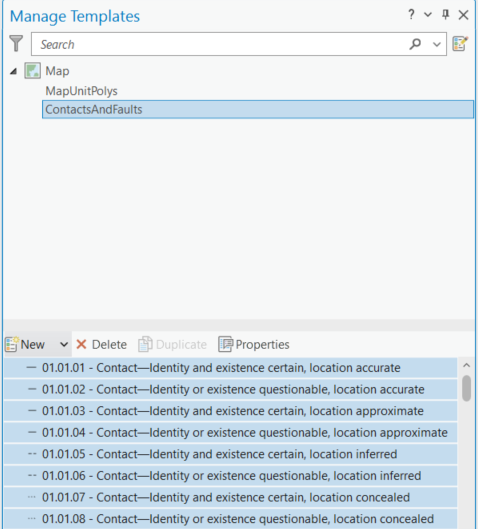Image resolution: width=478 pixels, height=529 pixels.
Task: Select template 01.01.01 location accurate
Action: [x=230, y=368]
